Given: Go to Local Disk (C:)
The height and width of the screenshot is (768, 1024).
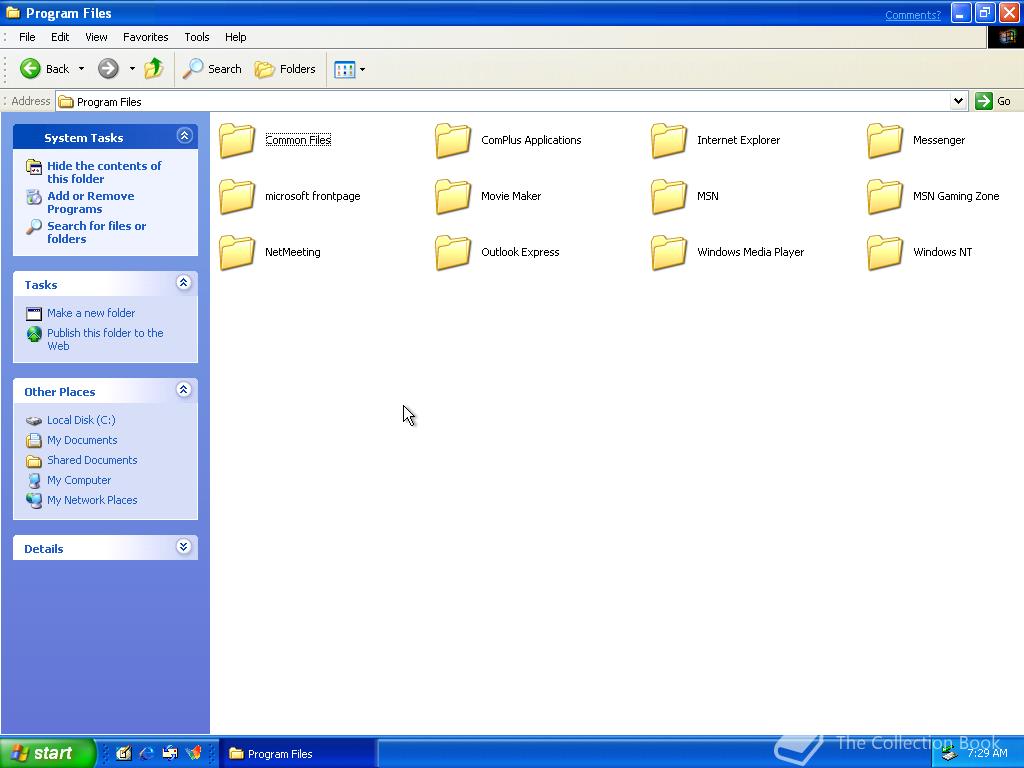Looking at the screenshot, I should coord(81,420).
